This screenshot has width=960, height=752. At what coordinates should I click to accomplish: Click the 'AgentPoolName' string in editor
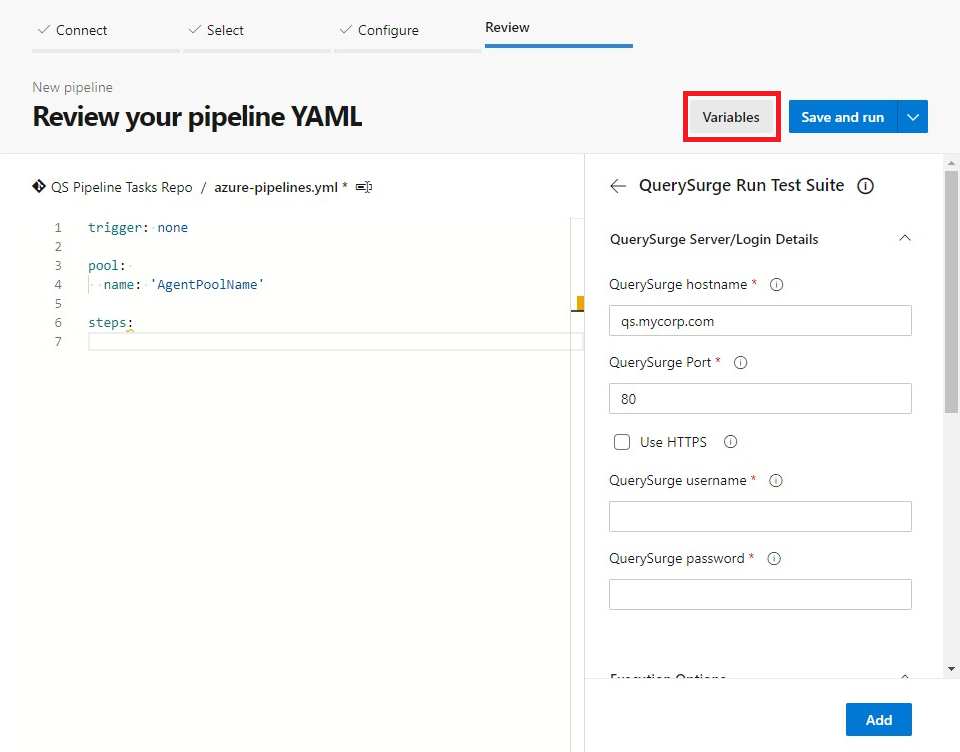click(x=207, y=285)
